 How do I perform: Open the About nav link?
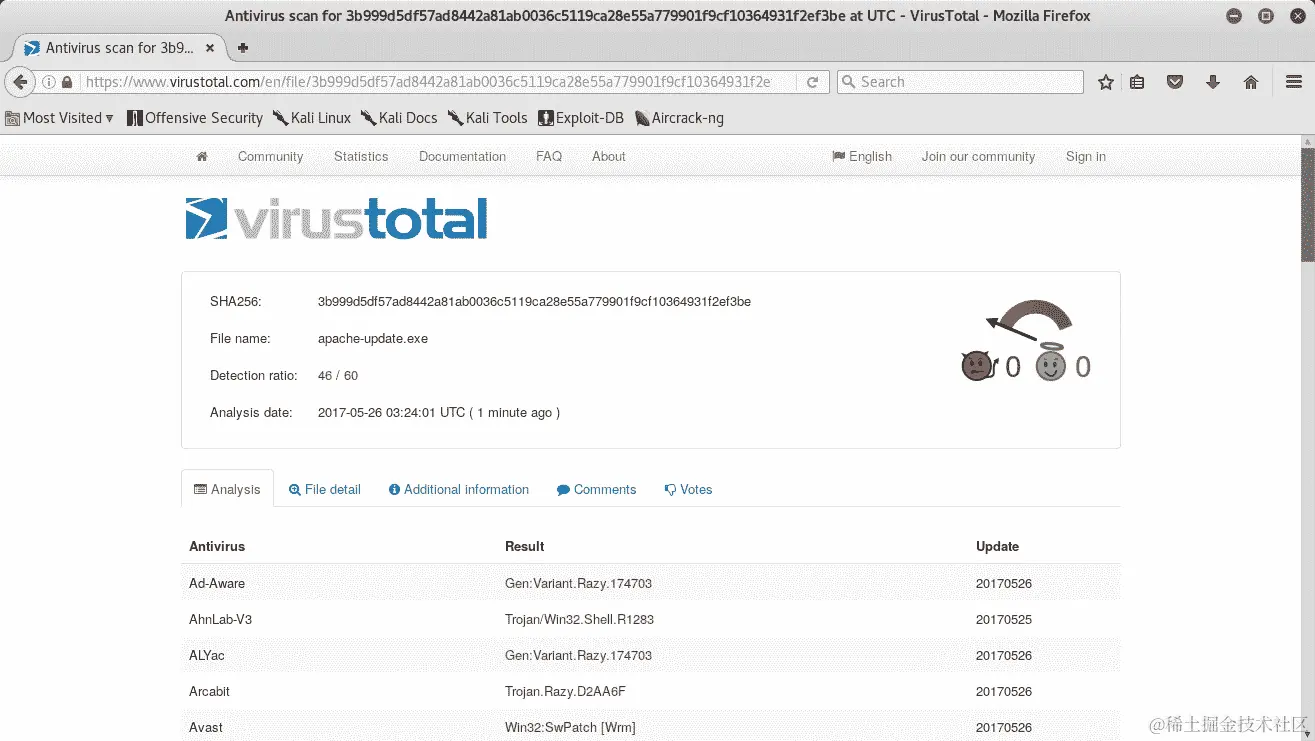click(608, 157)
